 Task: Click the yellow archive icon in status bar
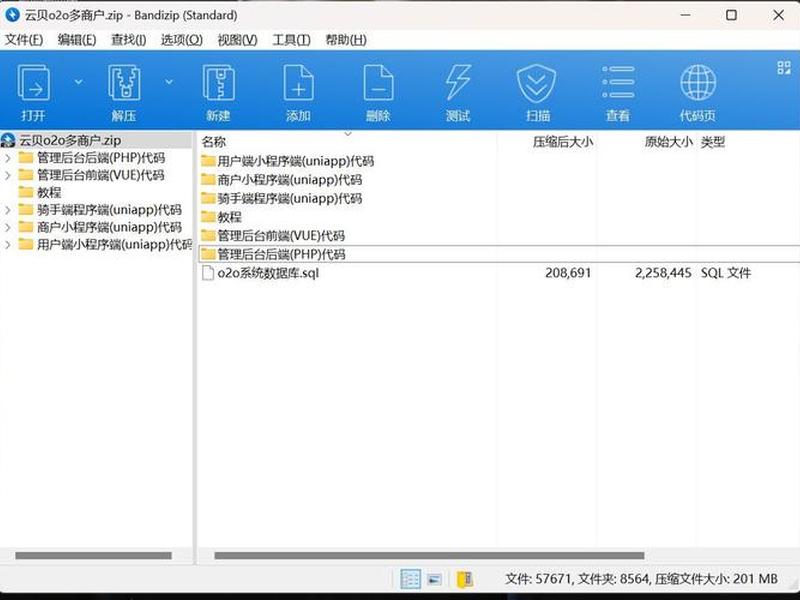coord(464,579)
